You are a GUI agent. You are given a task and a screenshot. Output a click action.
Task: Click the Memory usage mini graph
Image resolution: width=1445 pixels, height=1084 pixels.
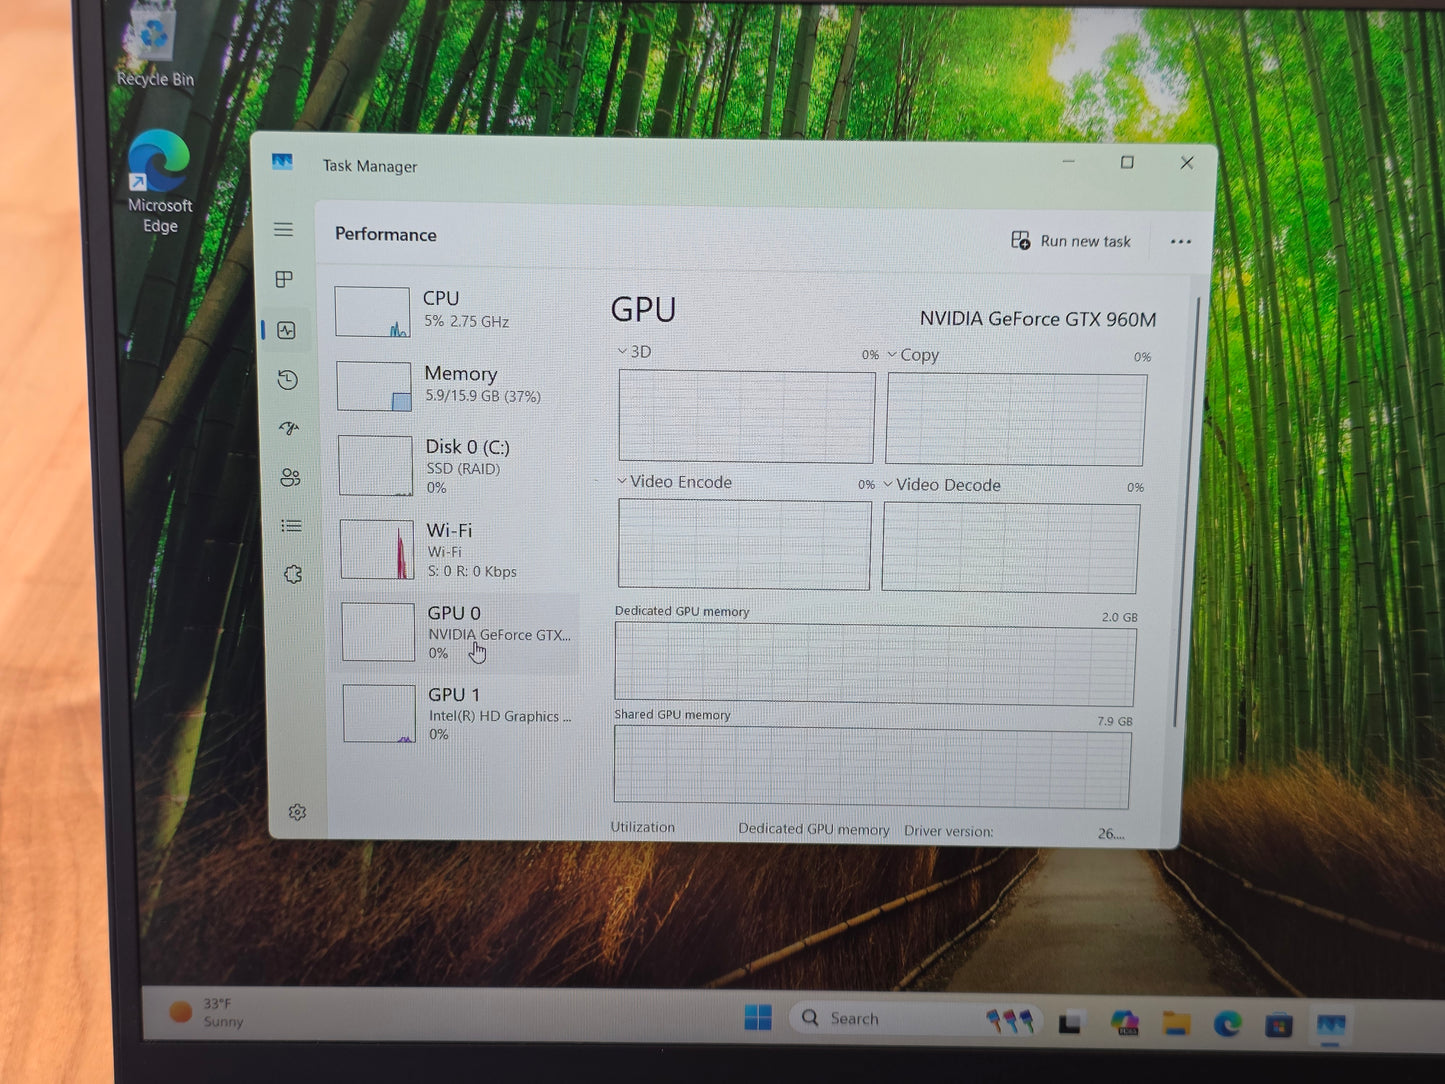tap(374, 385)
